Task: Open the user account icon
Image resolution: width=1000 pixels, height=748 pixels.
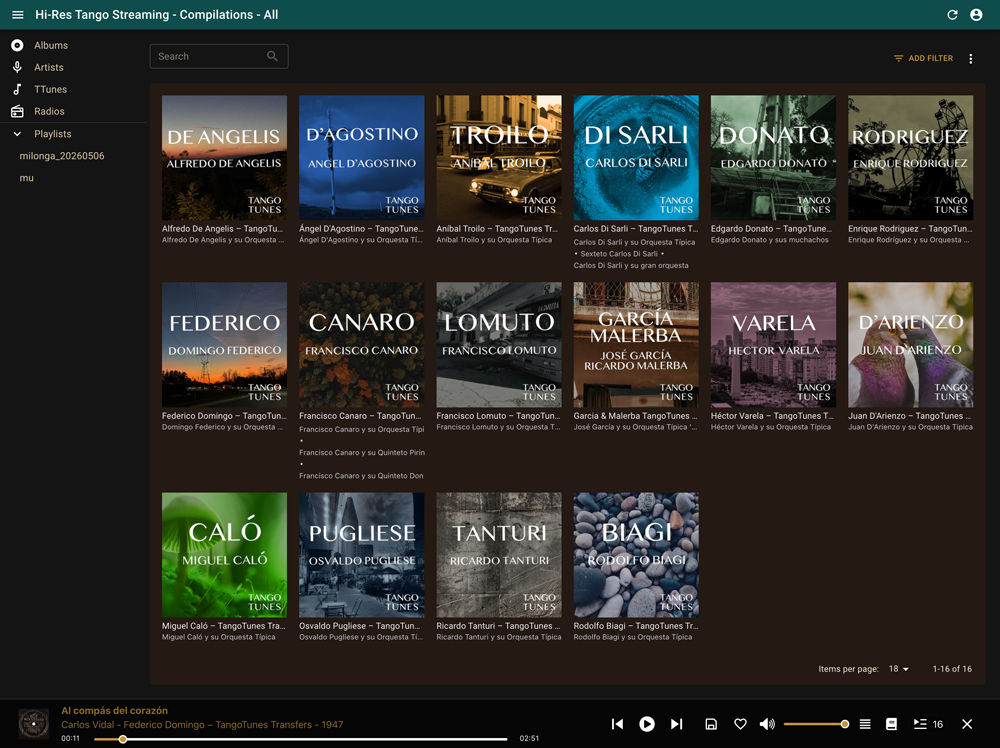Action: pyautogui.click(x=976, y=15)
